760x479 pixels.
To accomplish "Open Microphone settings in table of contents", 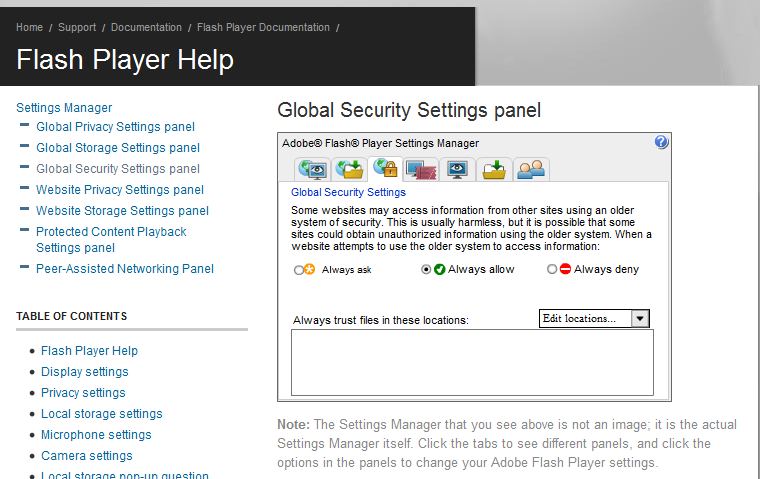I will [96, 434].
